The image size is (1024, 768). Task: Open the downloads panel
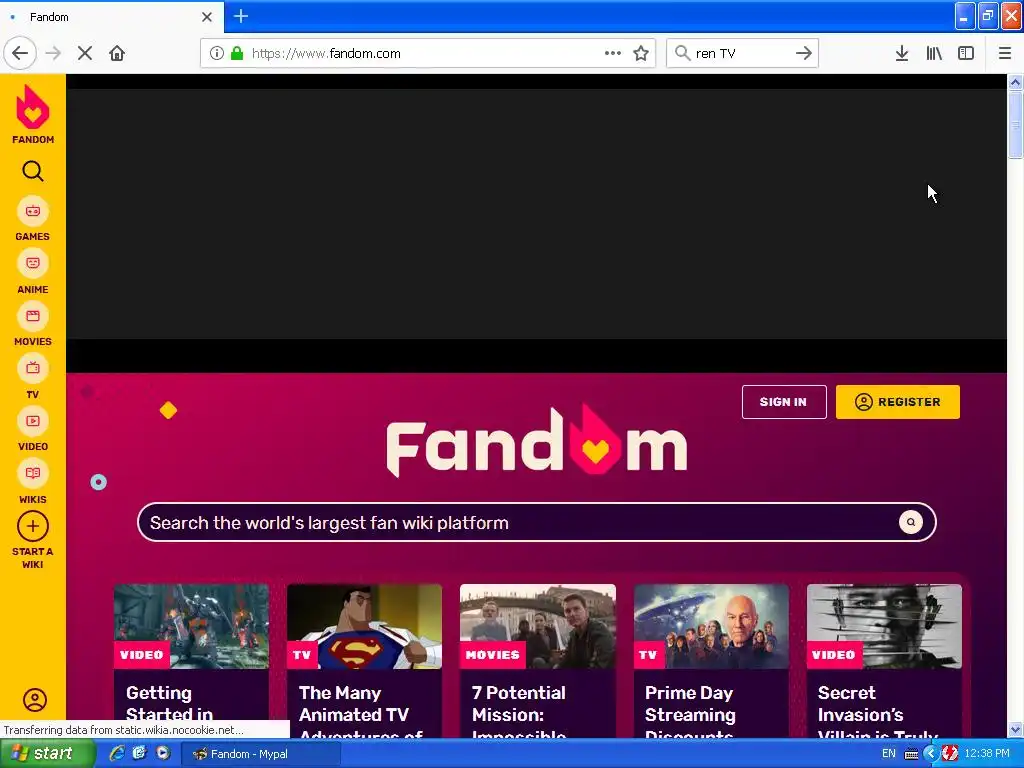[x=902, y=54]
